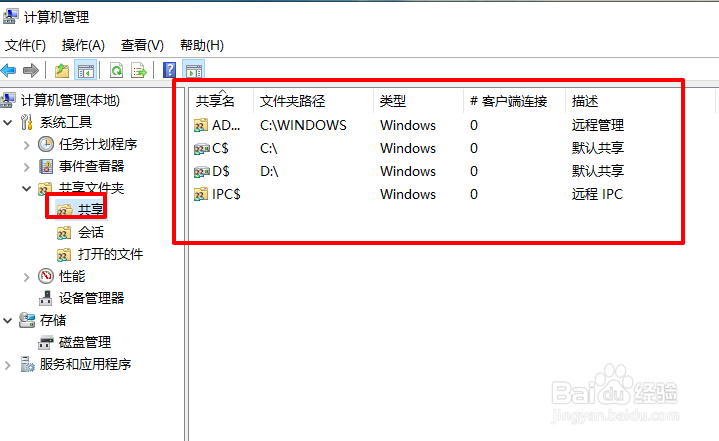Click the Back arrow toolbar icon
The image size is (719, 441).
(8, 71)
